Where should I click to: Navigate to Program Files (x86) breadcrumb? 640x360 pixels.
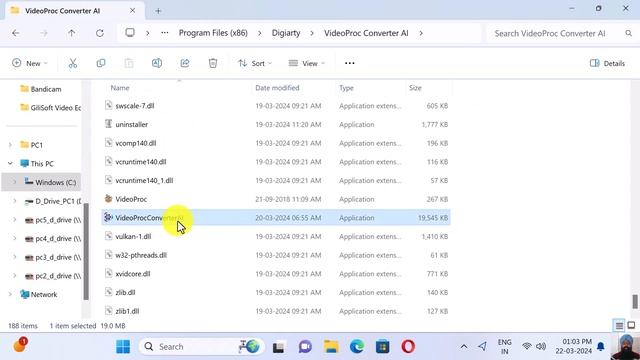[x=213, y=33]
